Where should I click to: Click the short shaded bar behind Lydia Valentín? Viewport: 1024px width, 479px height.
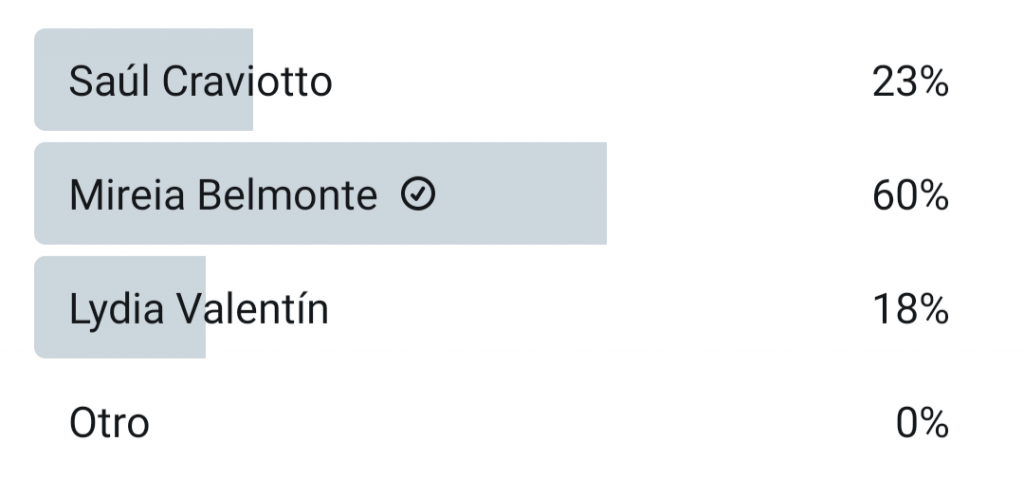[120, 340]
